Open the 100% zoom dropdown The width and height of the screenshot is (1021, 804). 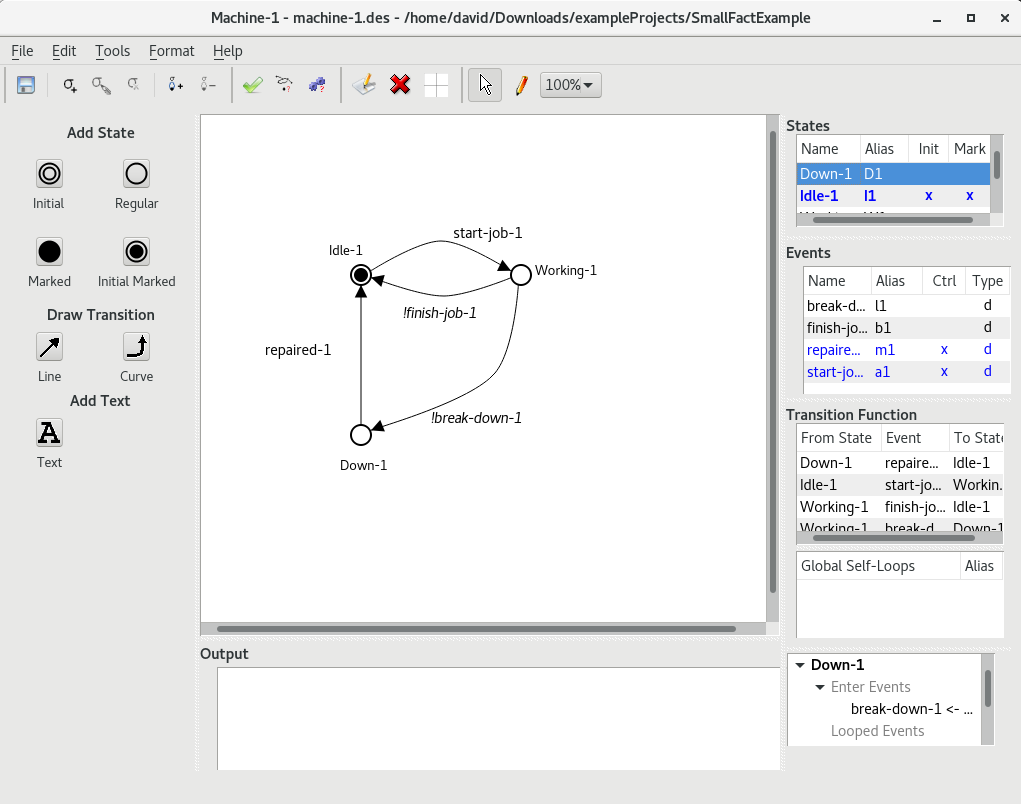coord(570,85)
